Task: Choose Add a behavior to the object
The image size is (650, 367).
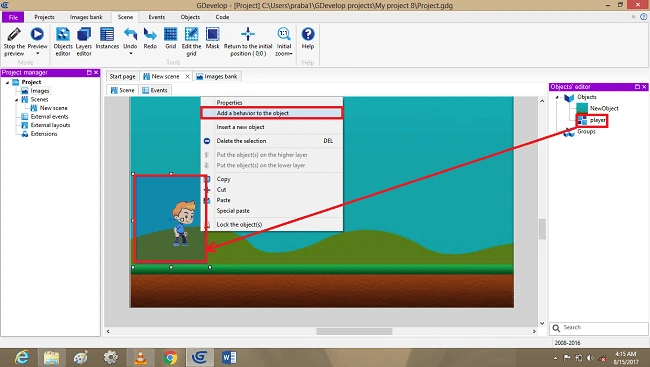Action: pyautogui.click(x=272, y=113)
